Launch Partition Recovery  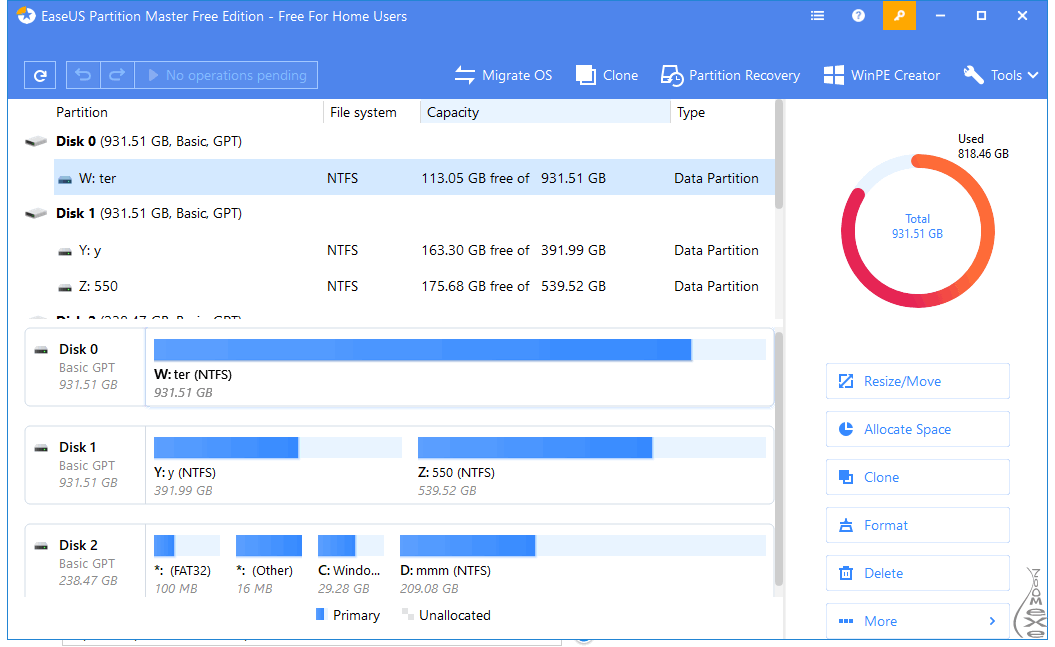coord(730,75)
